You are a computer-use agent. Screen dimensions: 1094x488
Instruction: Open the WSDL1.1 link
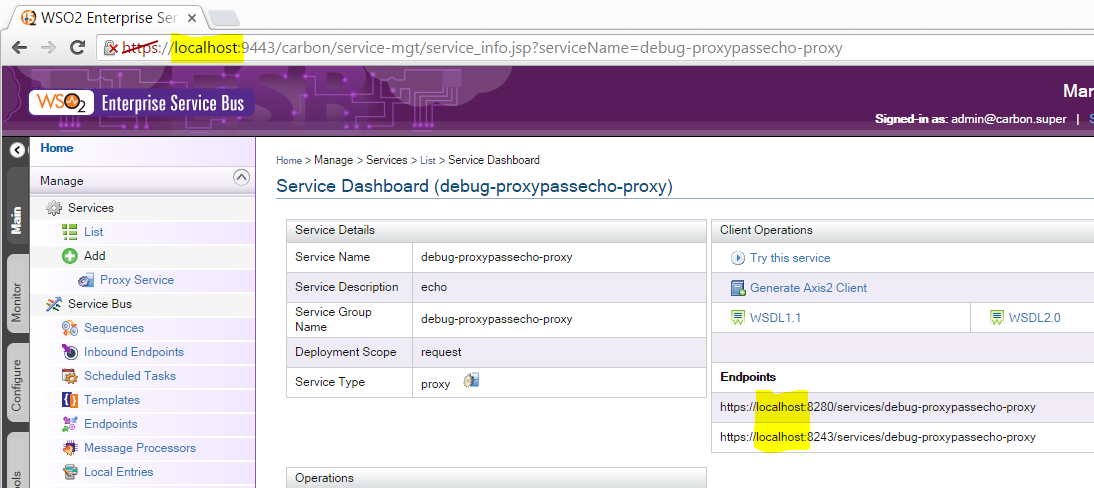775,318
